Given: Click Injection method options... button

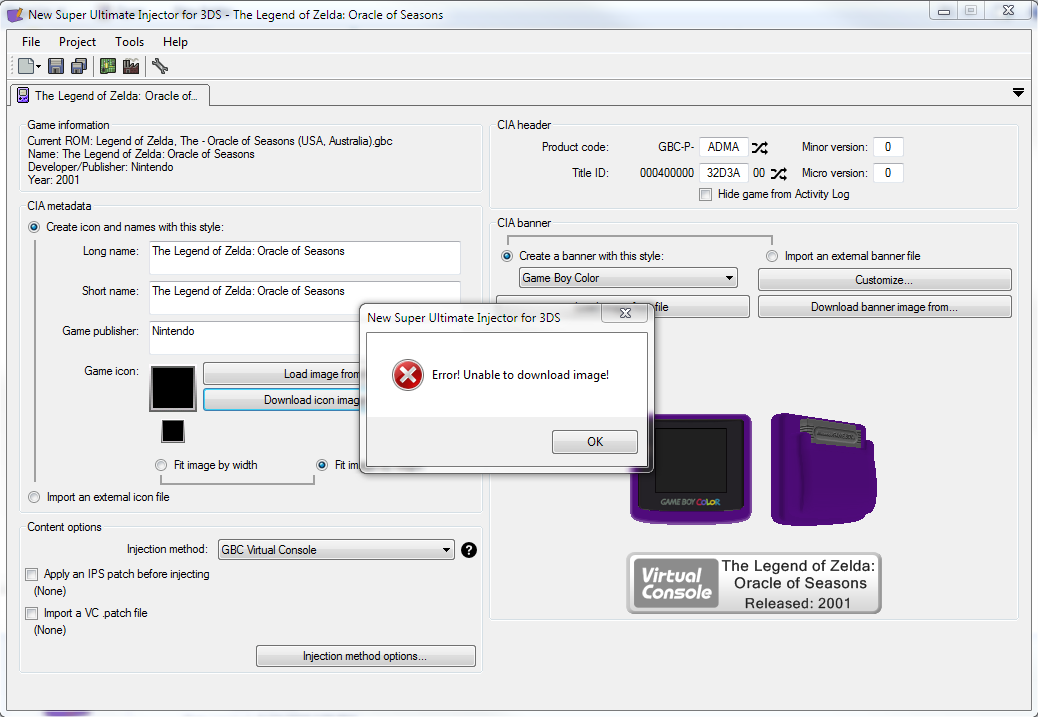Looking at the screenshot, I should 365,656.
